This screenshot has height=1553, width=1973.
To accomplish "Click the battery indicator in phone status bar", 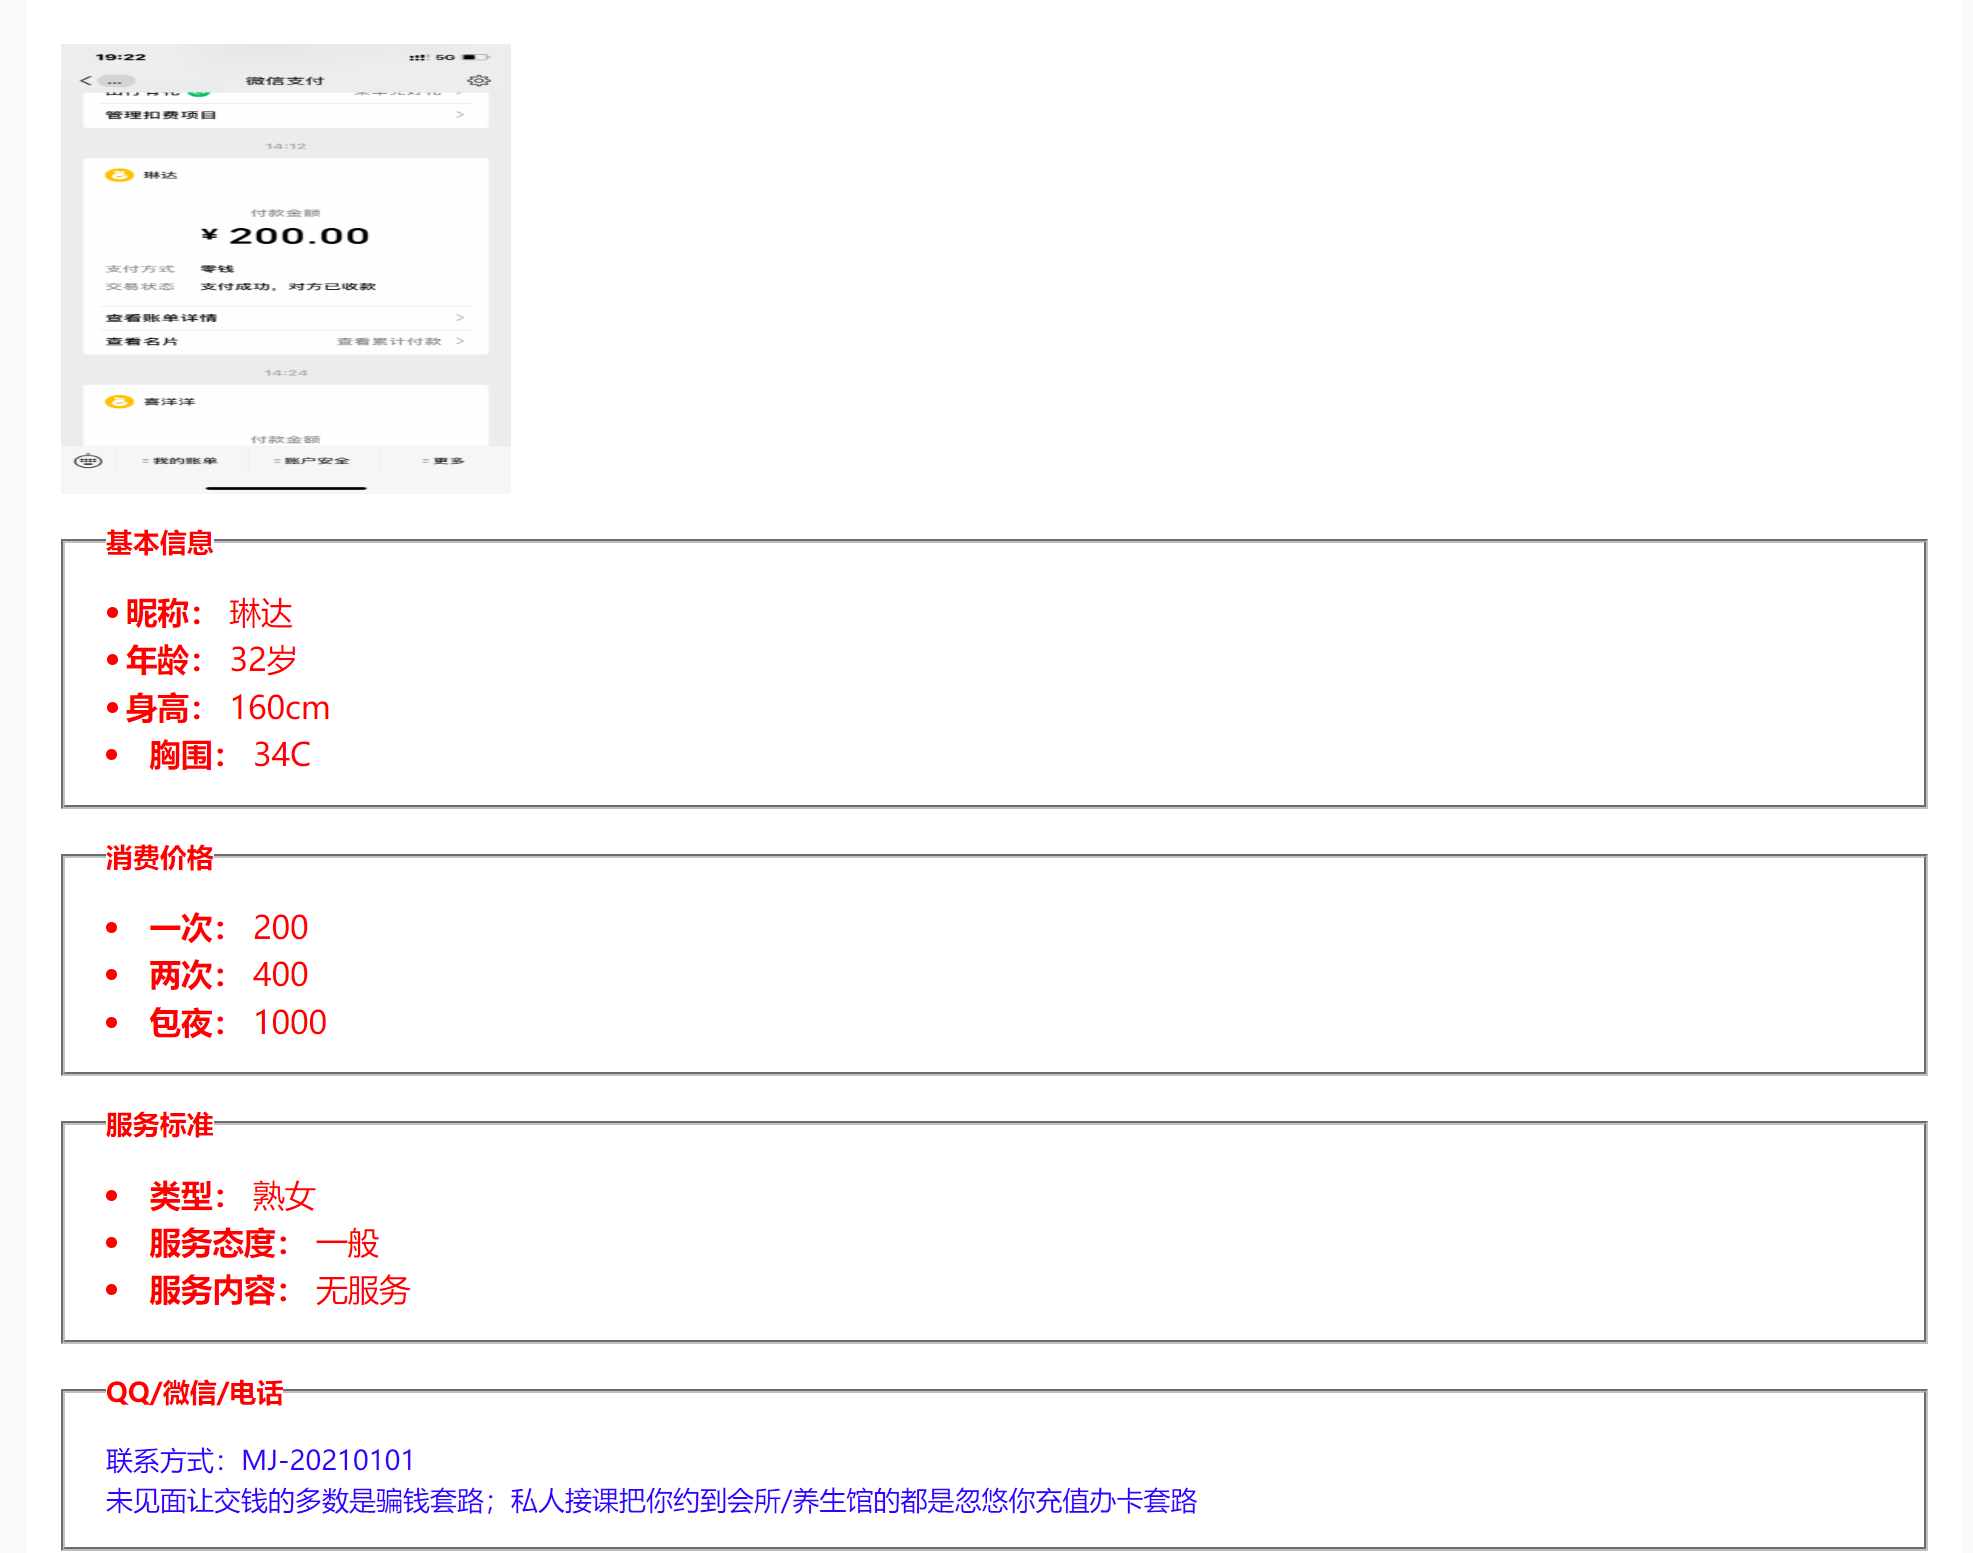I will click(475, 57).
